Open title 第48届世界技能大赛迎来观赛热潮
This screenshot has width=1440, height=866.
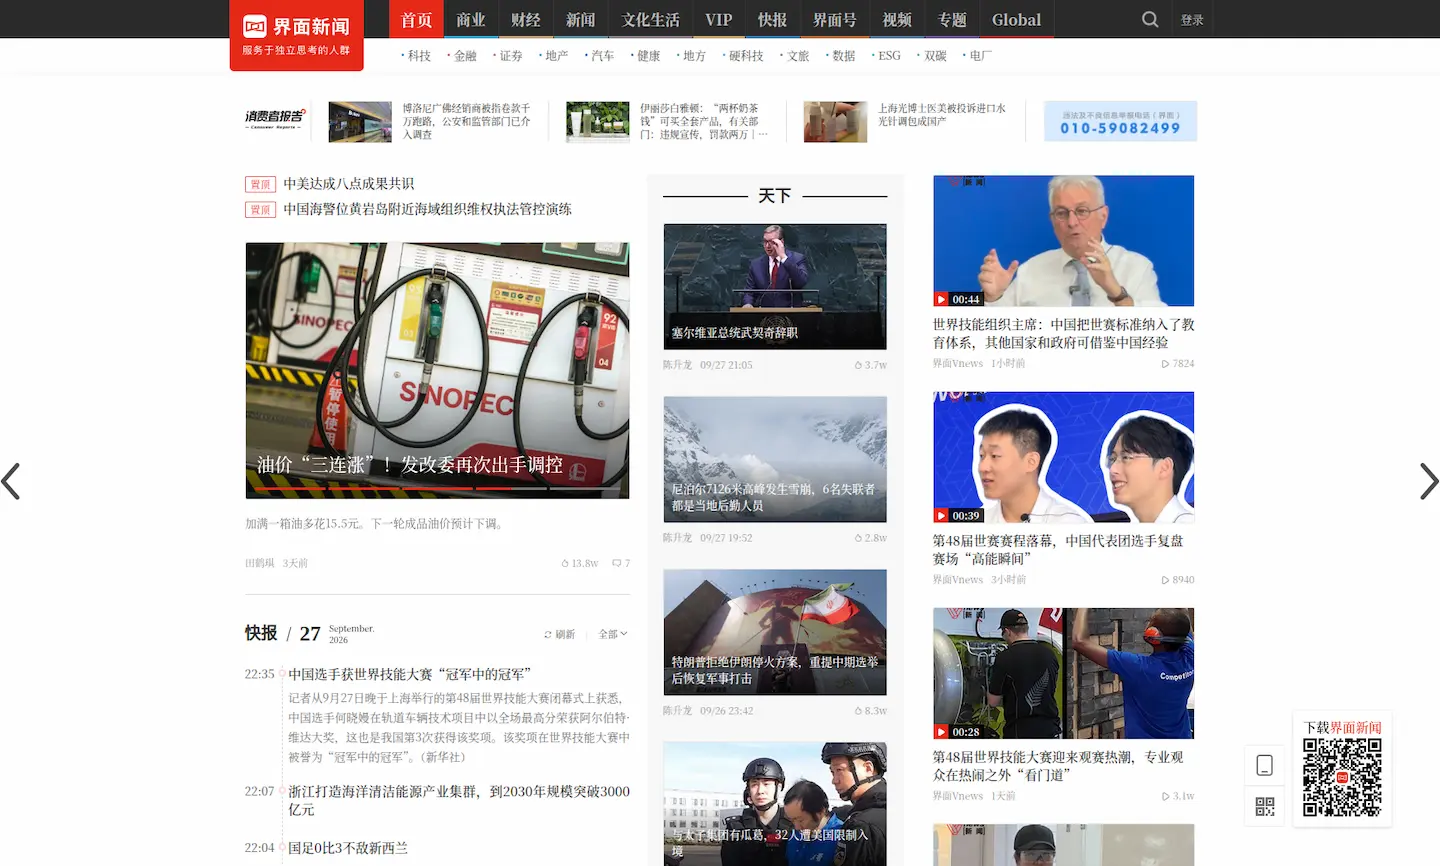[x=1058, y=766]
